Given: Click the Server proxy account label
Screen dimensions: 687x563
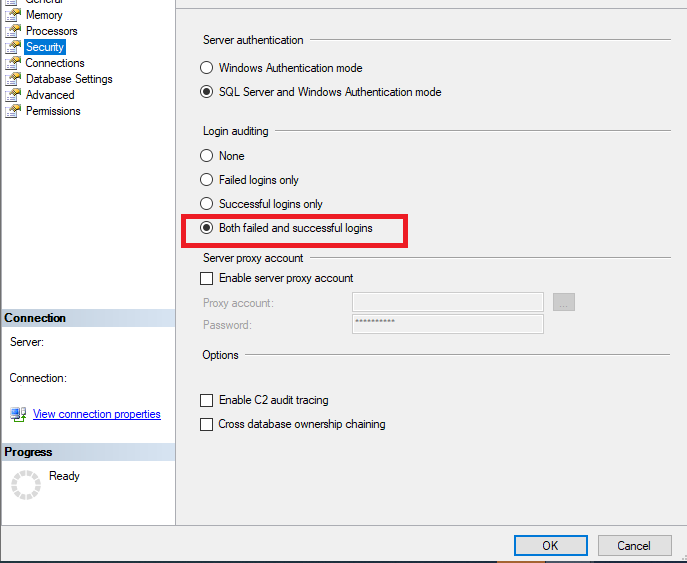Looking at the screenshot, I should click(x=253, y=258).
